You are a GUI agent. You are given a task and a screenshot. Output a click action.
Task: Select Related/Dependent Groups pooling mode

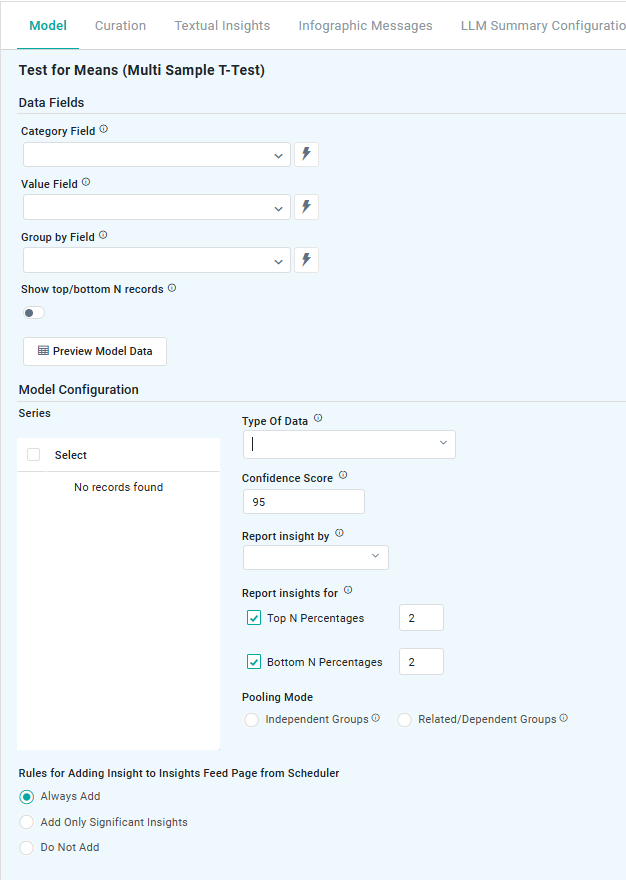click(405, 720)
